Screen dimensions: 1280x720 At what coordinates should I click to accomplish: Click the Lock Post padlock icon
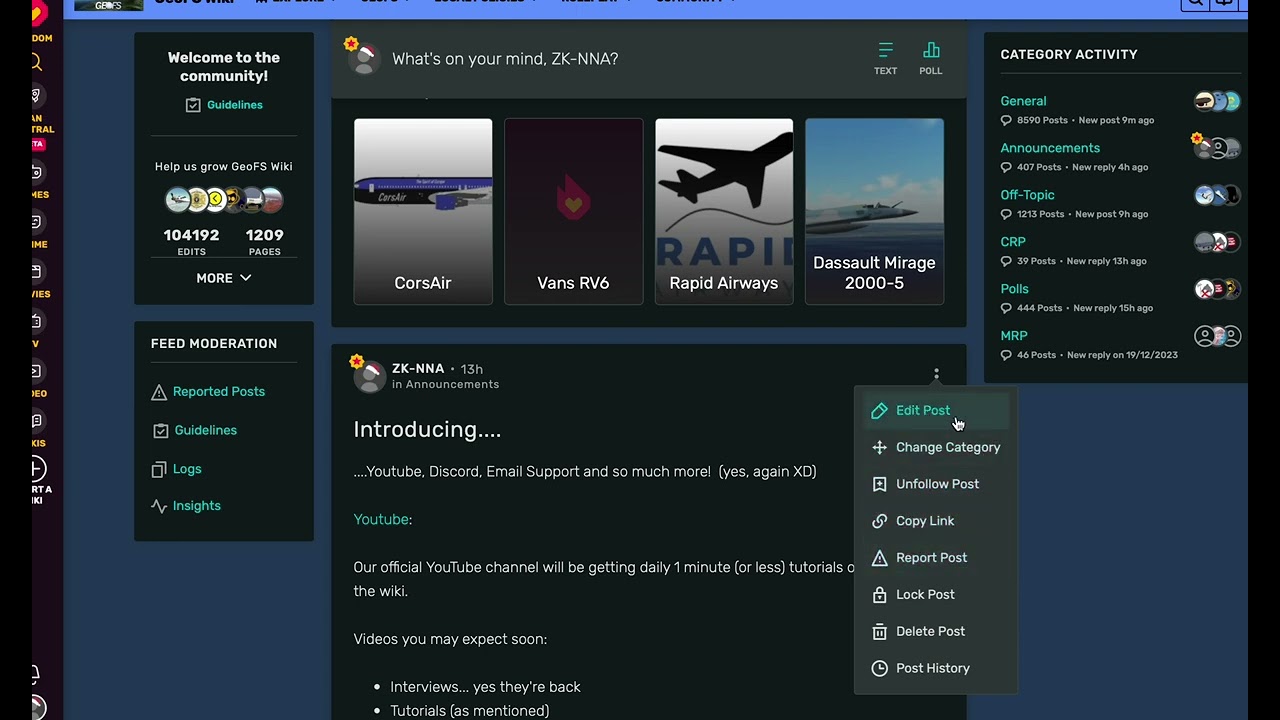pos(879,595)
